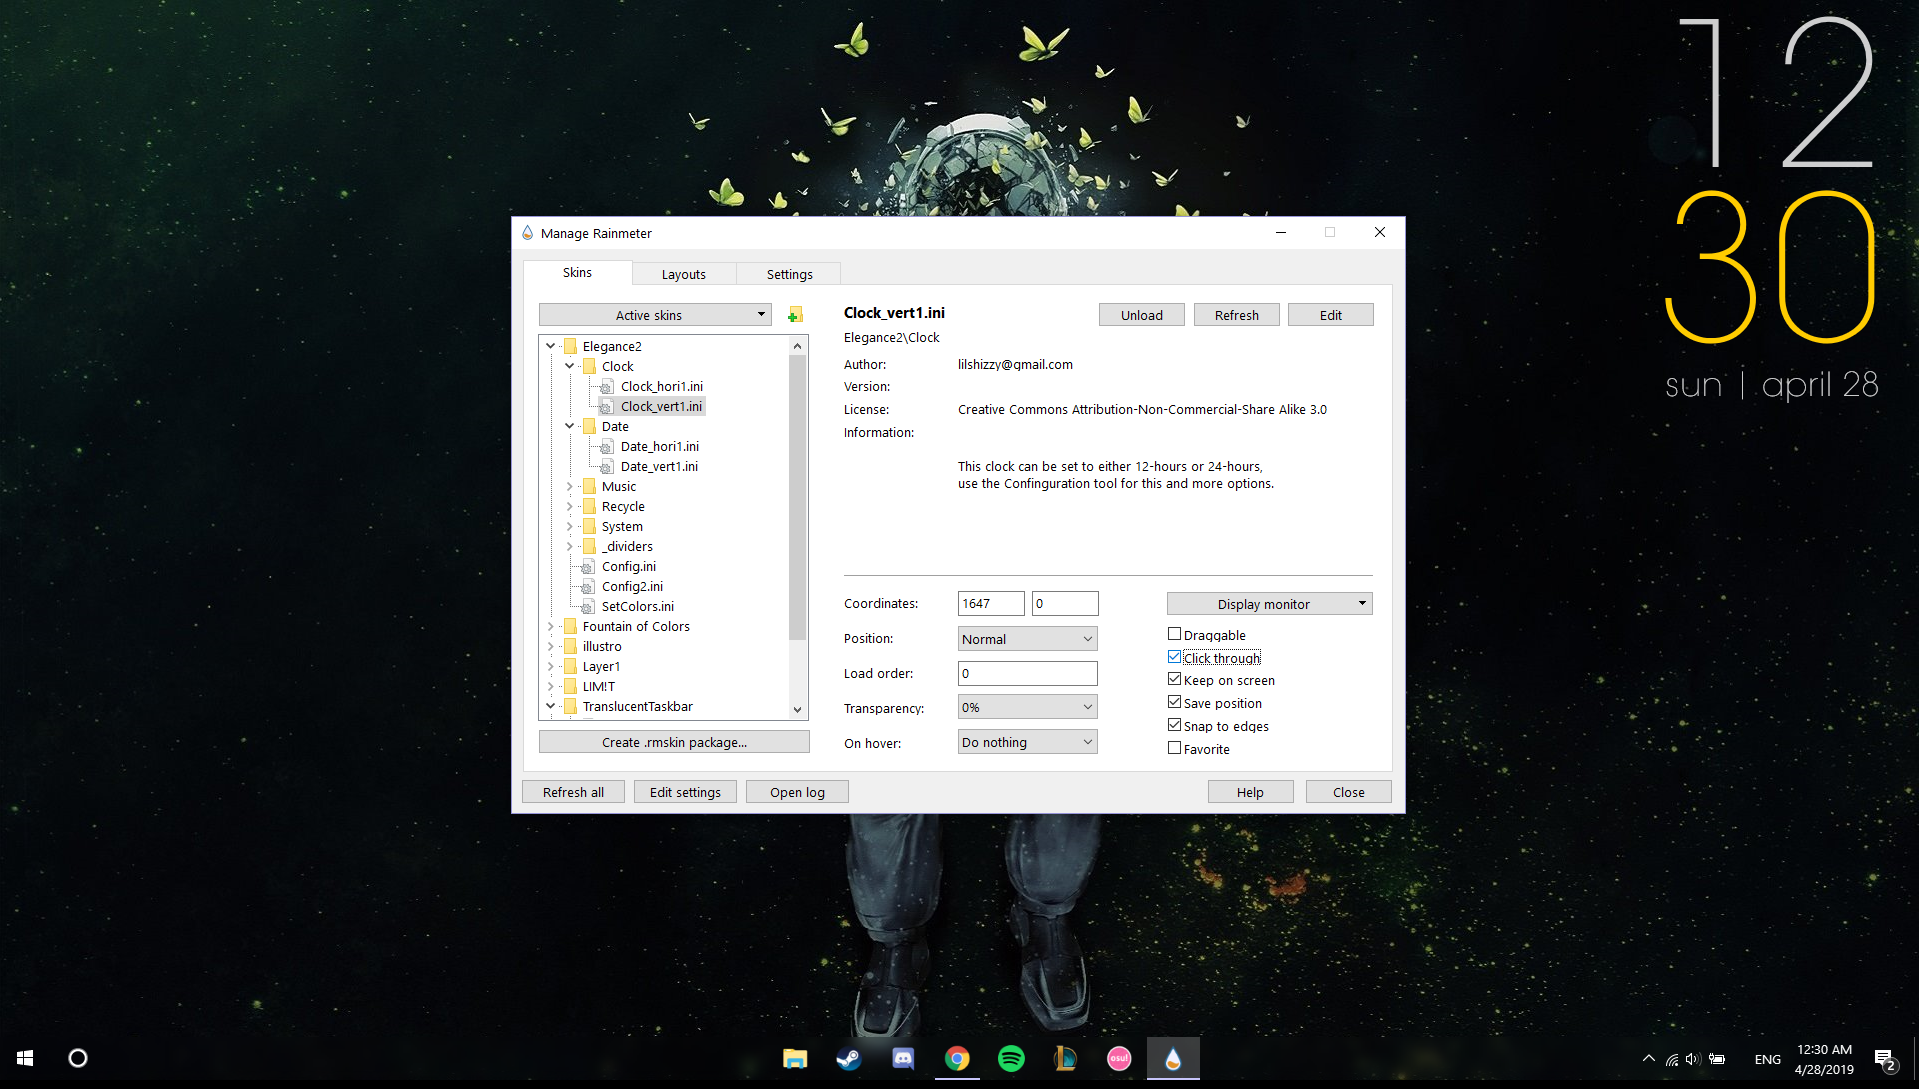
Task: Click the Refresh all button
Action: [572, 791]
